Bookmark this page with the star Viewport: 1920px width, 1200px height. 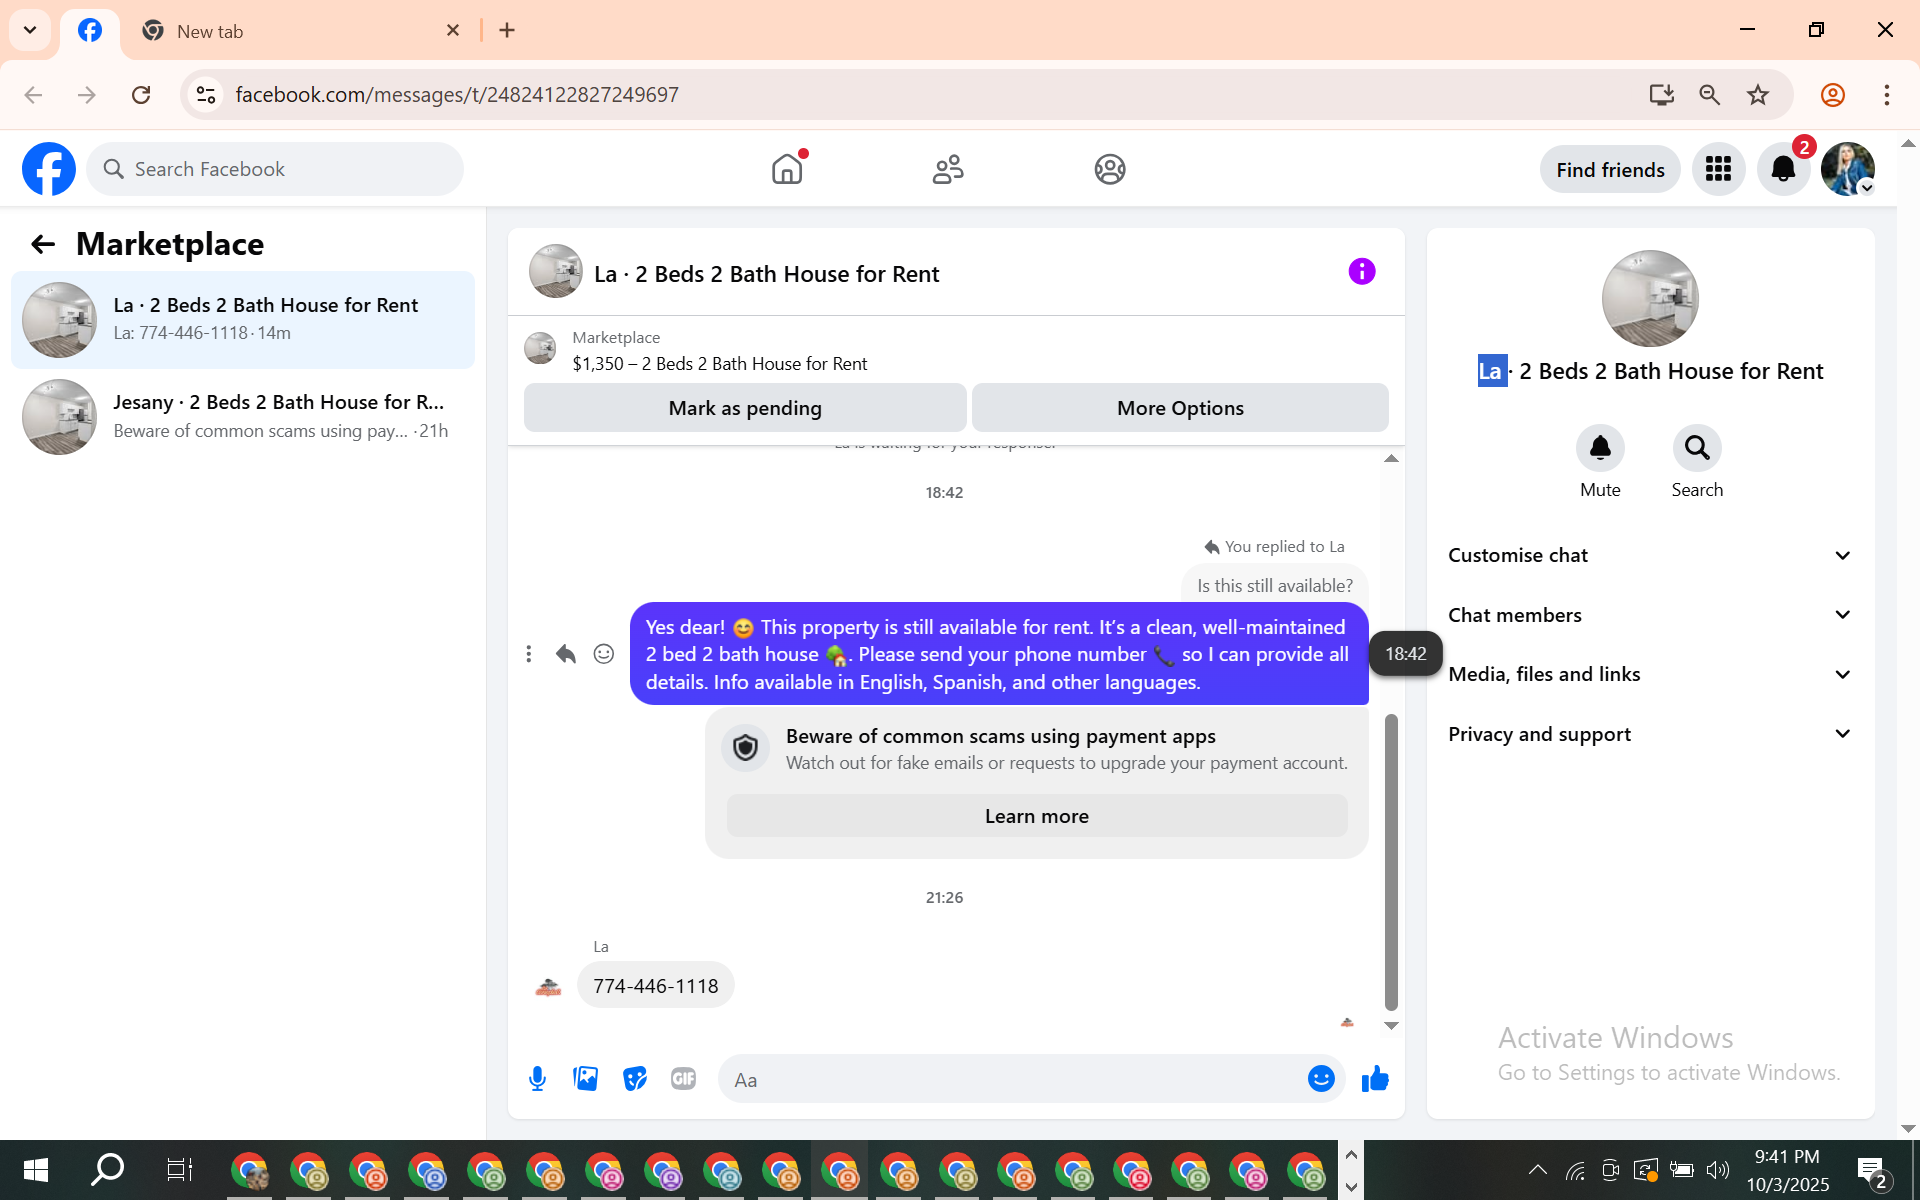(1757, 95)
